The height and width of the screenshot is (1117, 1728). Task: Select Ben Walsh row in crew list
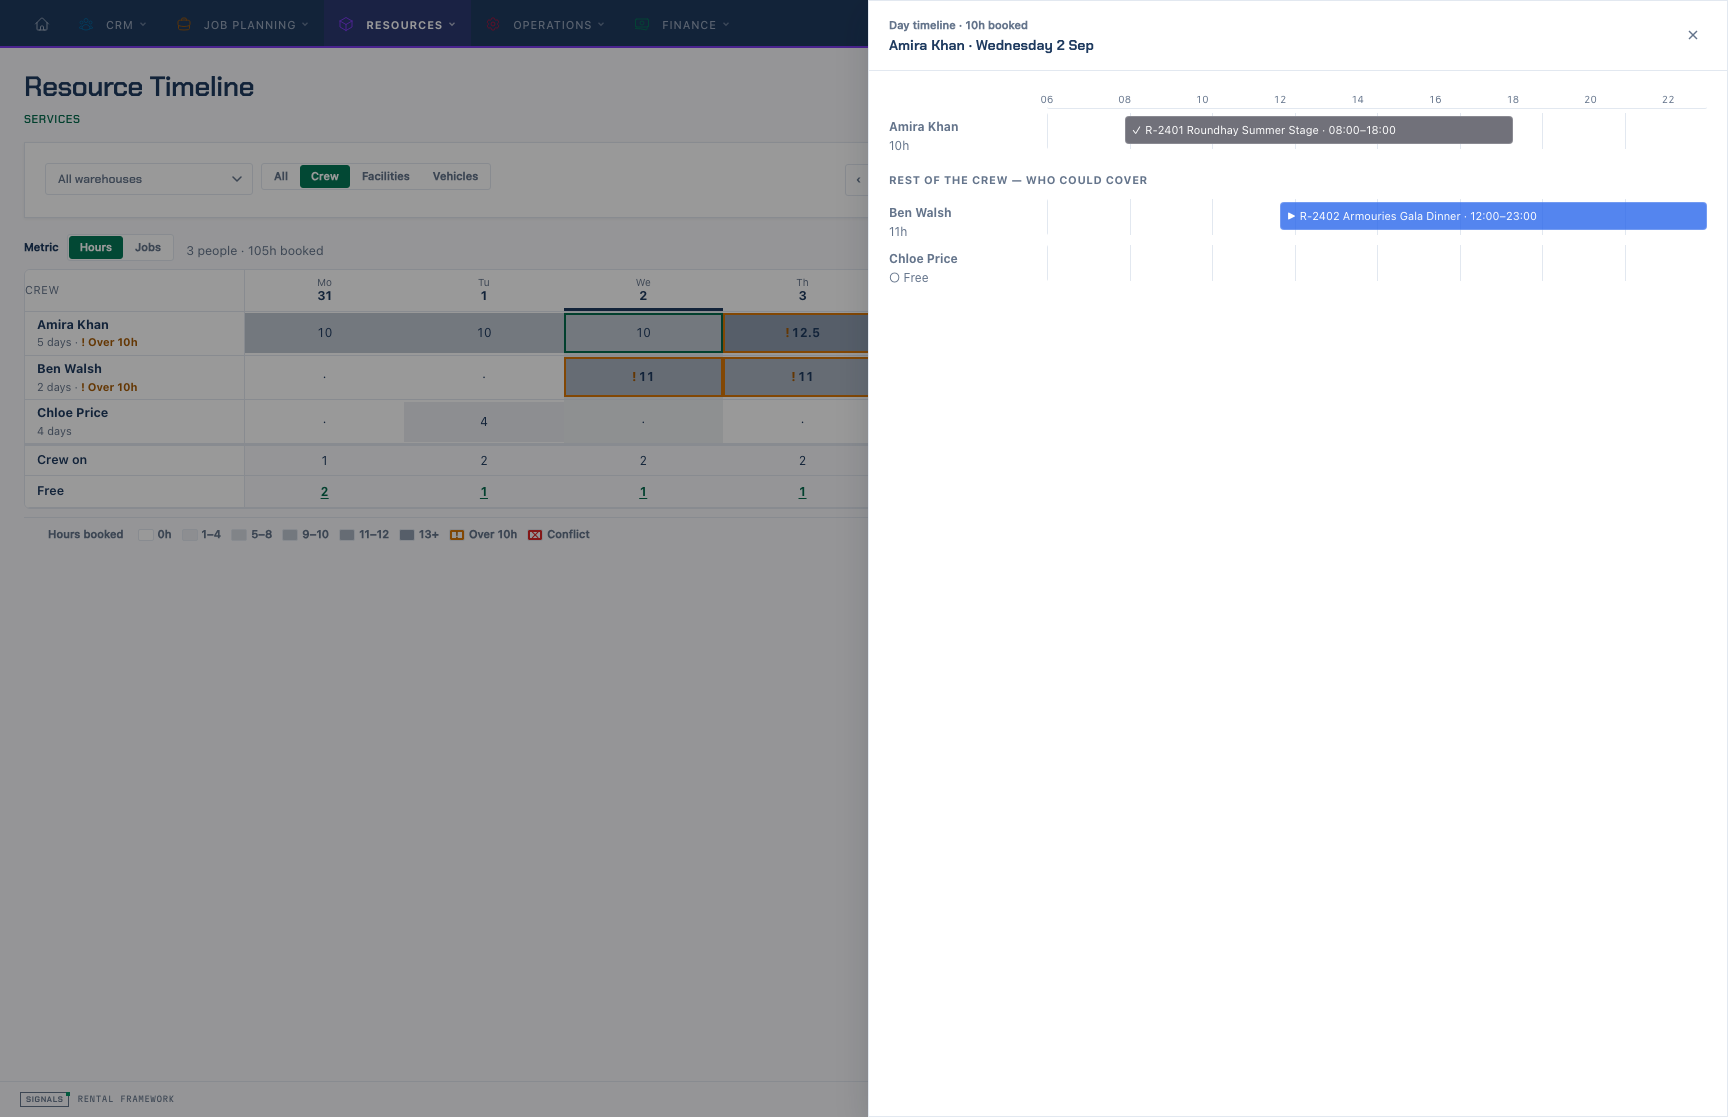pos(134,377)
